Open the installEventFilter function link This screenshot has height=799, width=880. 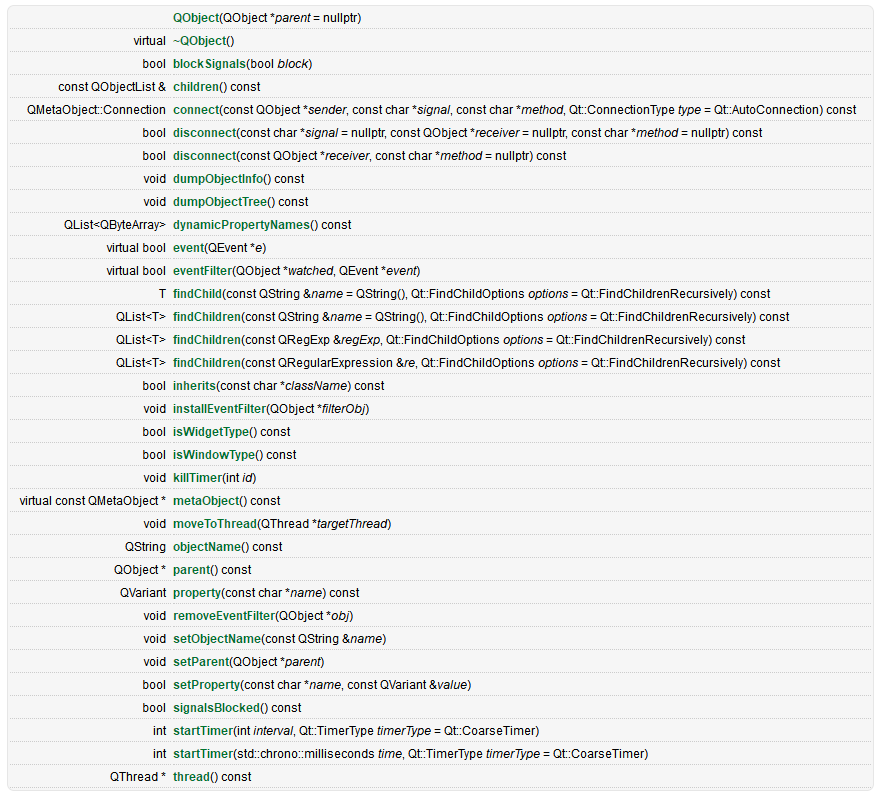click(x=218, y=409)
